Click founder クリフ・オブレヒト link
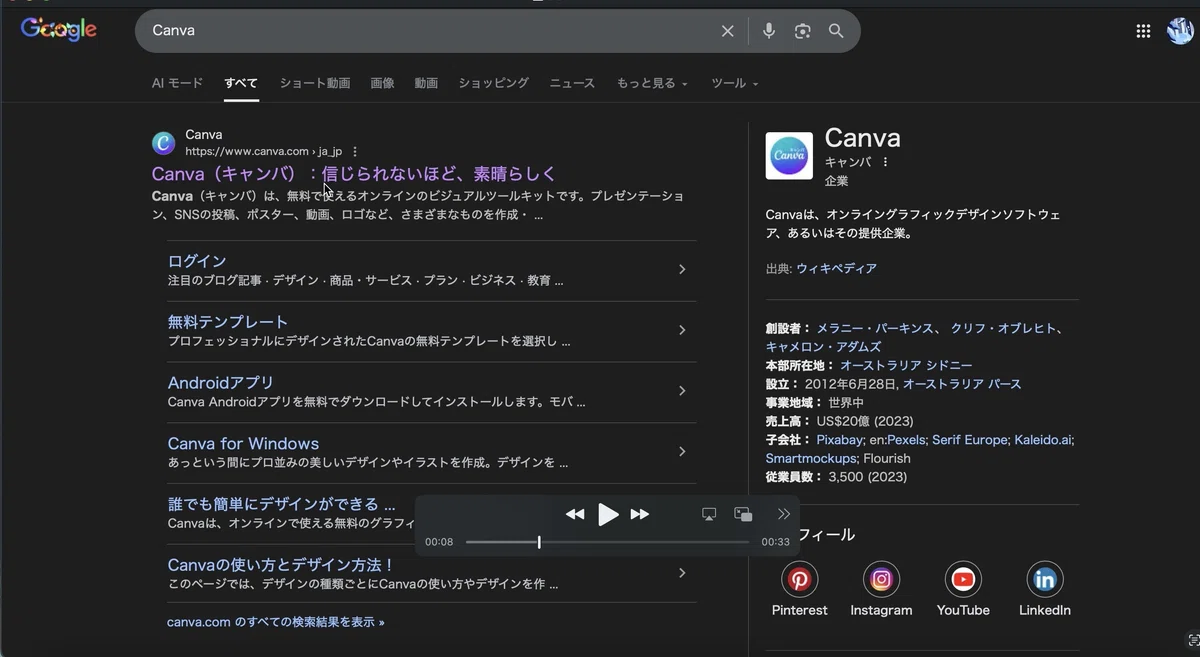1200x657 pixels. (1006, 328)
